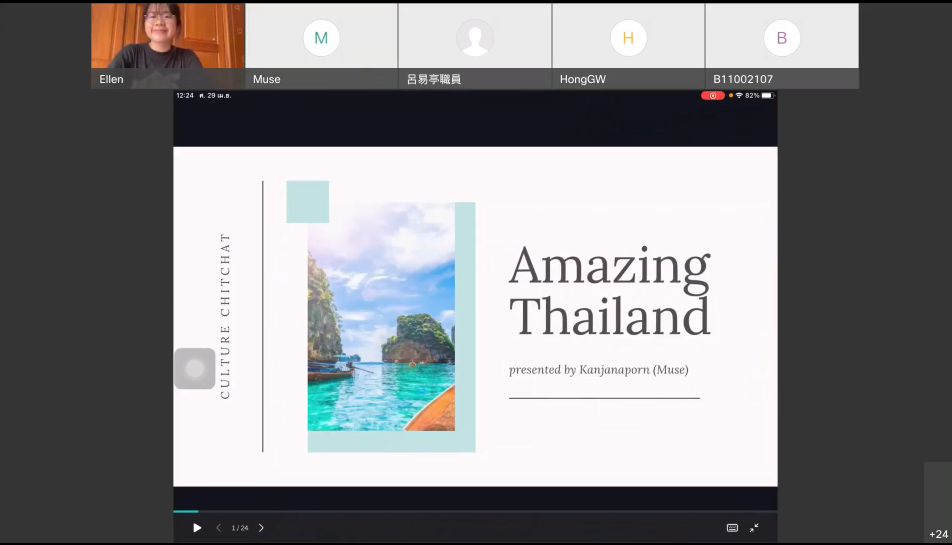This screenshot has width=952, height=545.
Task: Click the Wi-Fi status icon
Action: point(739,95)
